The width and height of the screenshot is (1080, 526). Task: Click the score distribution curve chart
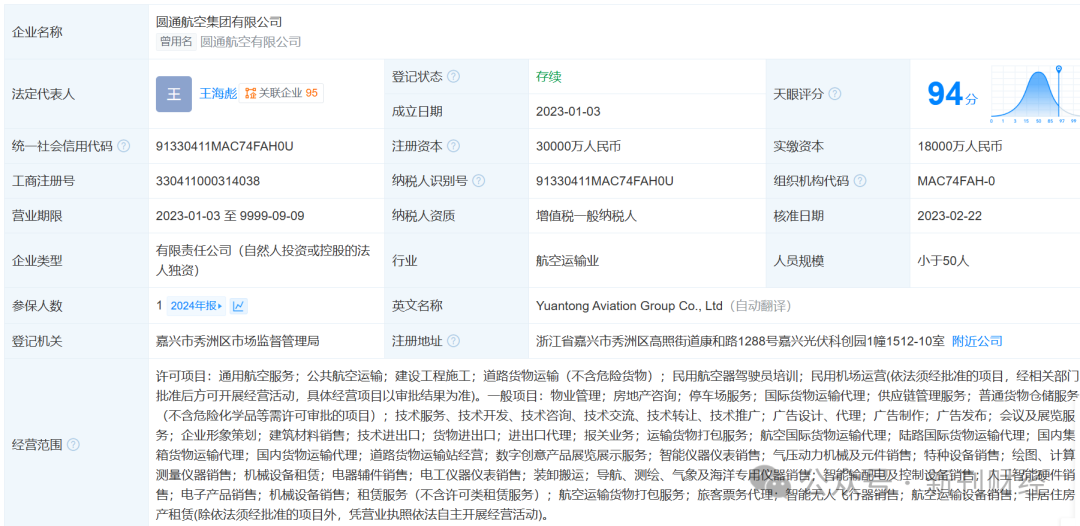1035,94
